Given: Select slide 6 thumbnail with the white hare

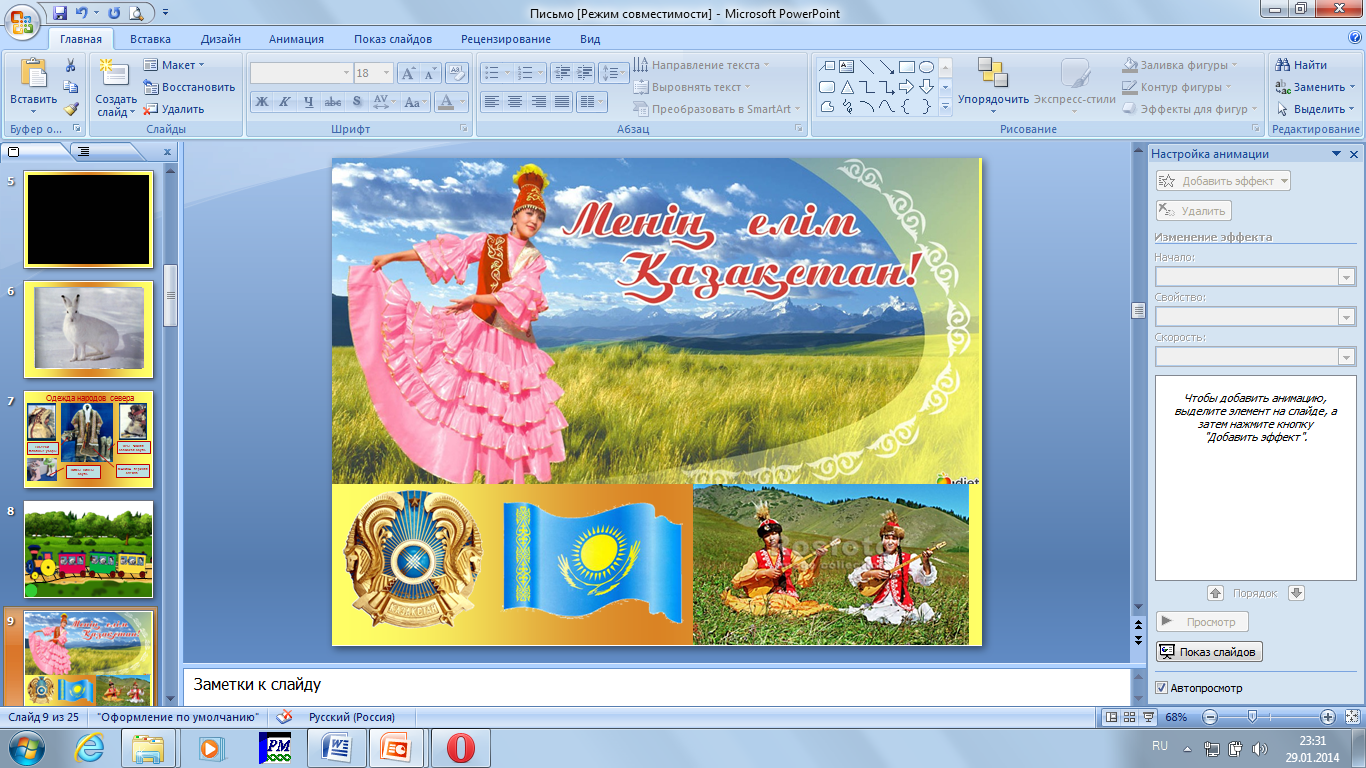Looking at the screenshot, I should coord(88,329).
